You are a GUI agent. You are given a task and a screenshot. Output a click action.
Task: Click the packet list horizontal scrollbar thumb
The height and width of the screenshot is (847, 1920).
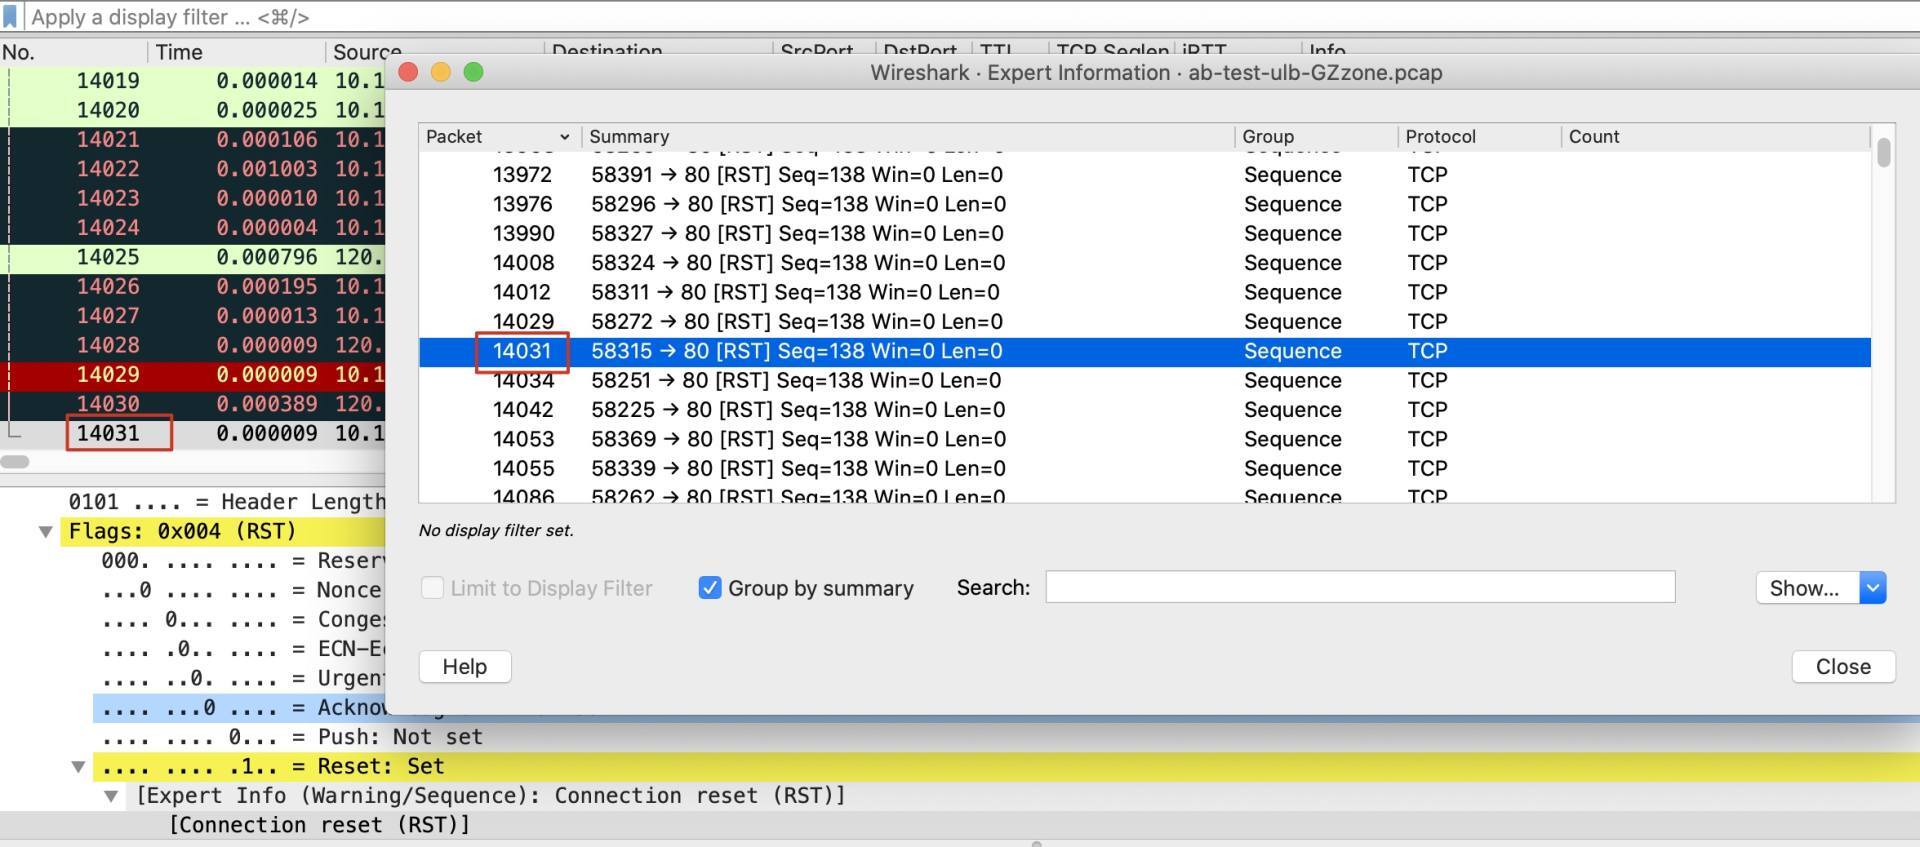click(x=14, y=462)
